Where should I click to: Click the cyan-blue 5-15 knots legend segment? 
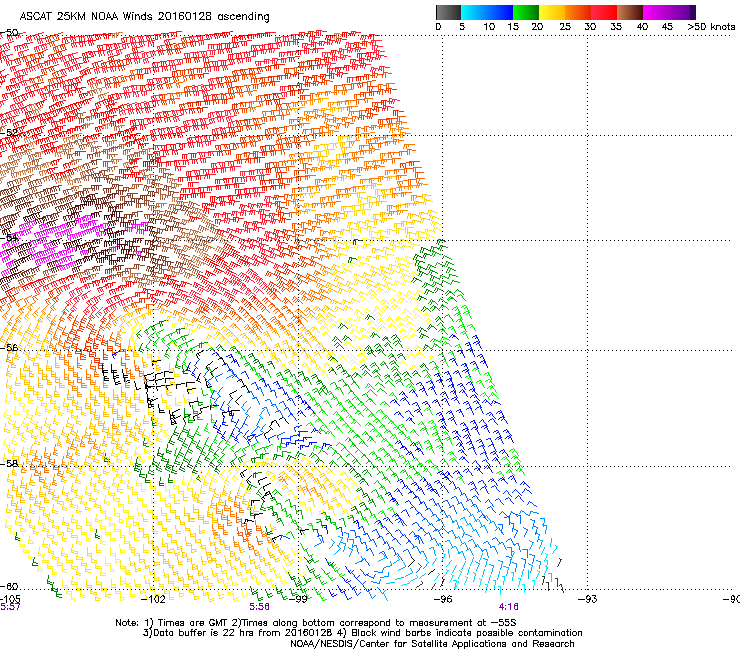click(x=487, y=12)
